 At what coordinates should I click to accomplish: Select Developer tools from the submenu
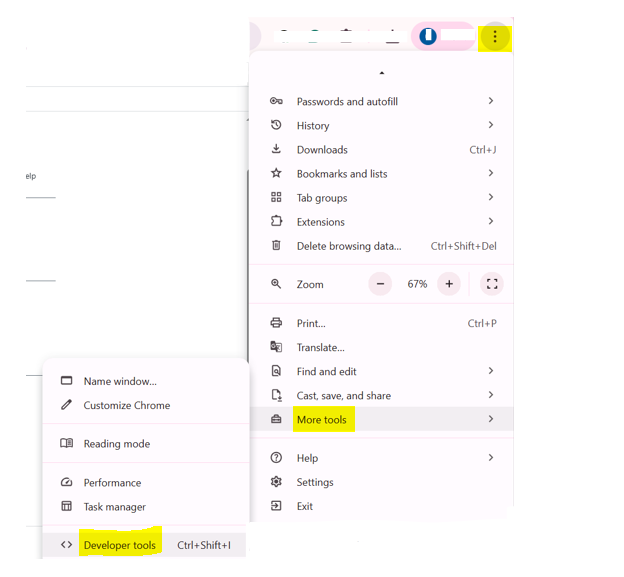(120, 545)
